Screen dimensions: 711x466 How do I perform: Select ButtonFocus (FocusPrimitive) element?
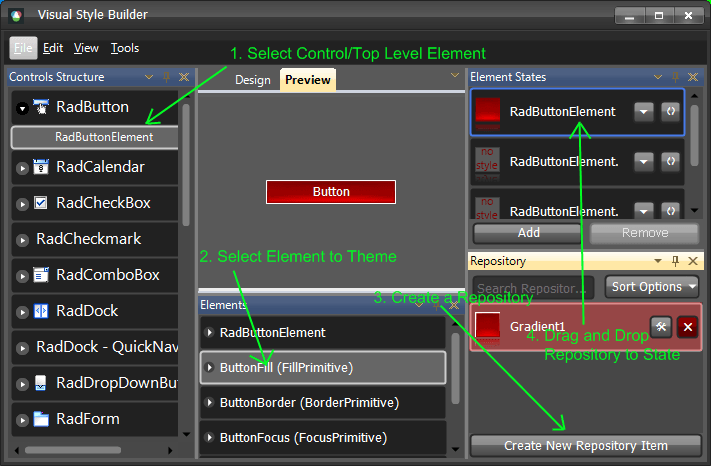[323, 437]
